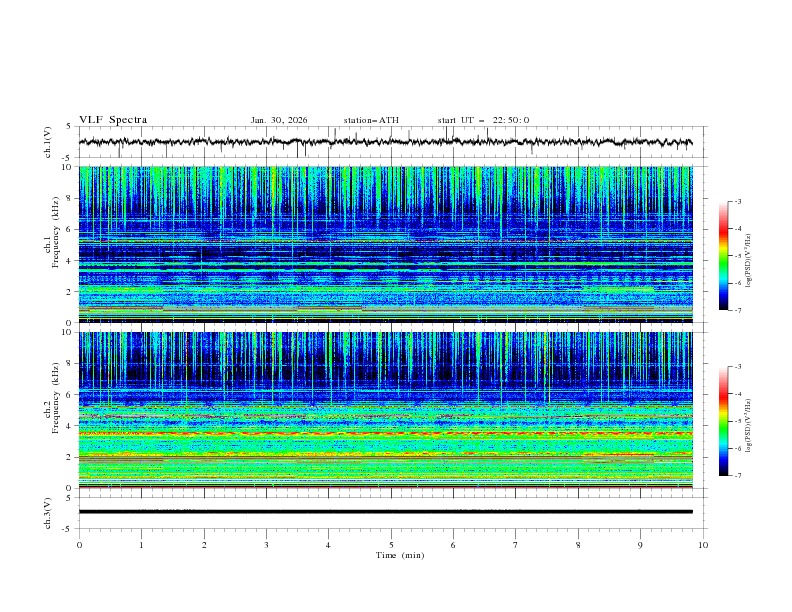Click the VLF Spectra title text
The image size is (792, 612).
113,120
